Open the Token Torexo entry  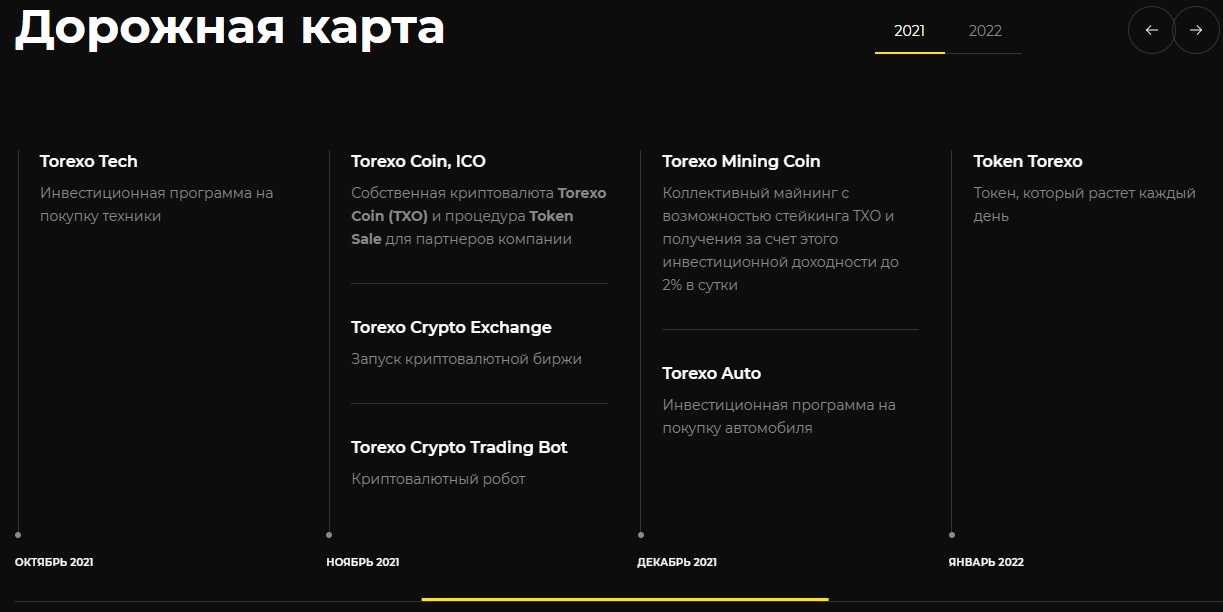[x=1028, y=161]
